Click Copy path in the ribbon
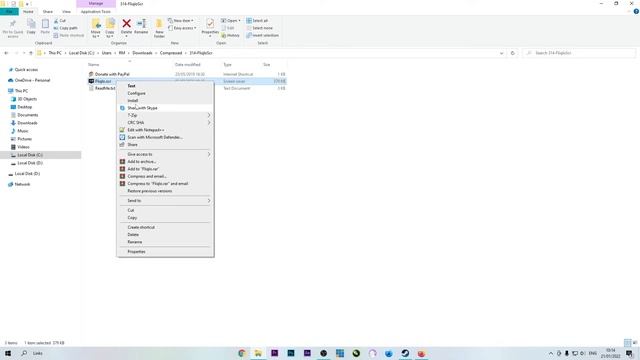Image resolution: width=640 pixels, height=360 pixels. coord(65,28)
